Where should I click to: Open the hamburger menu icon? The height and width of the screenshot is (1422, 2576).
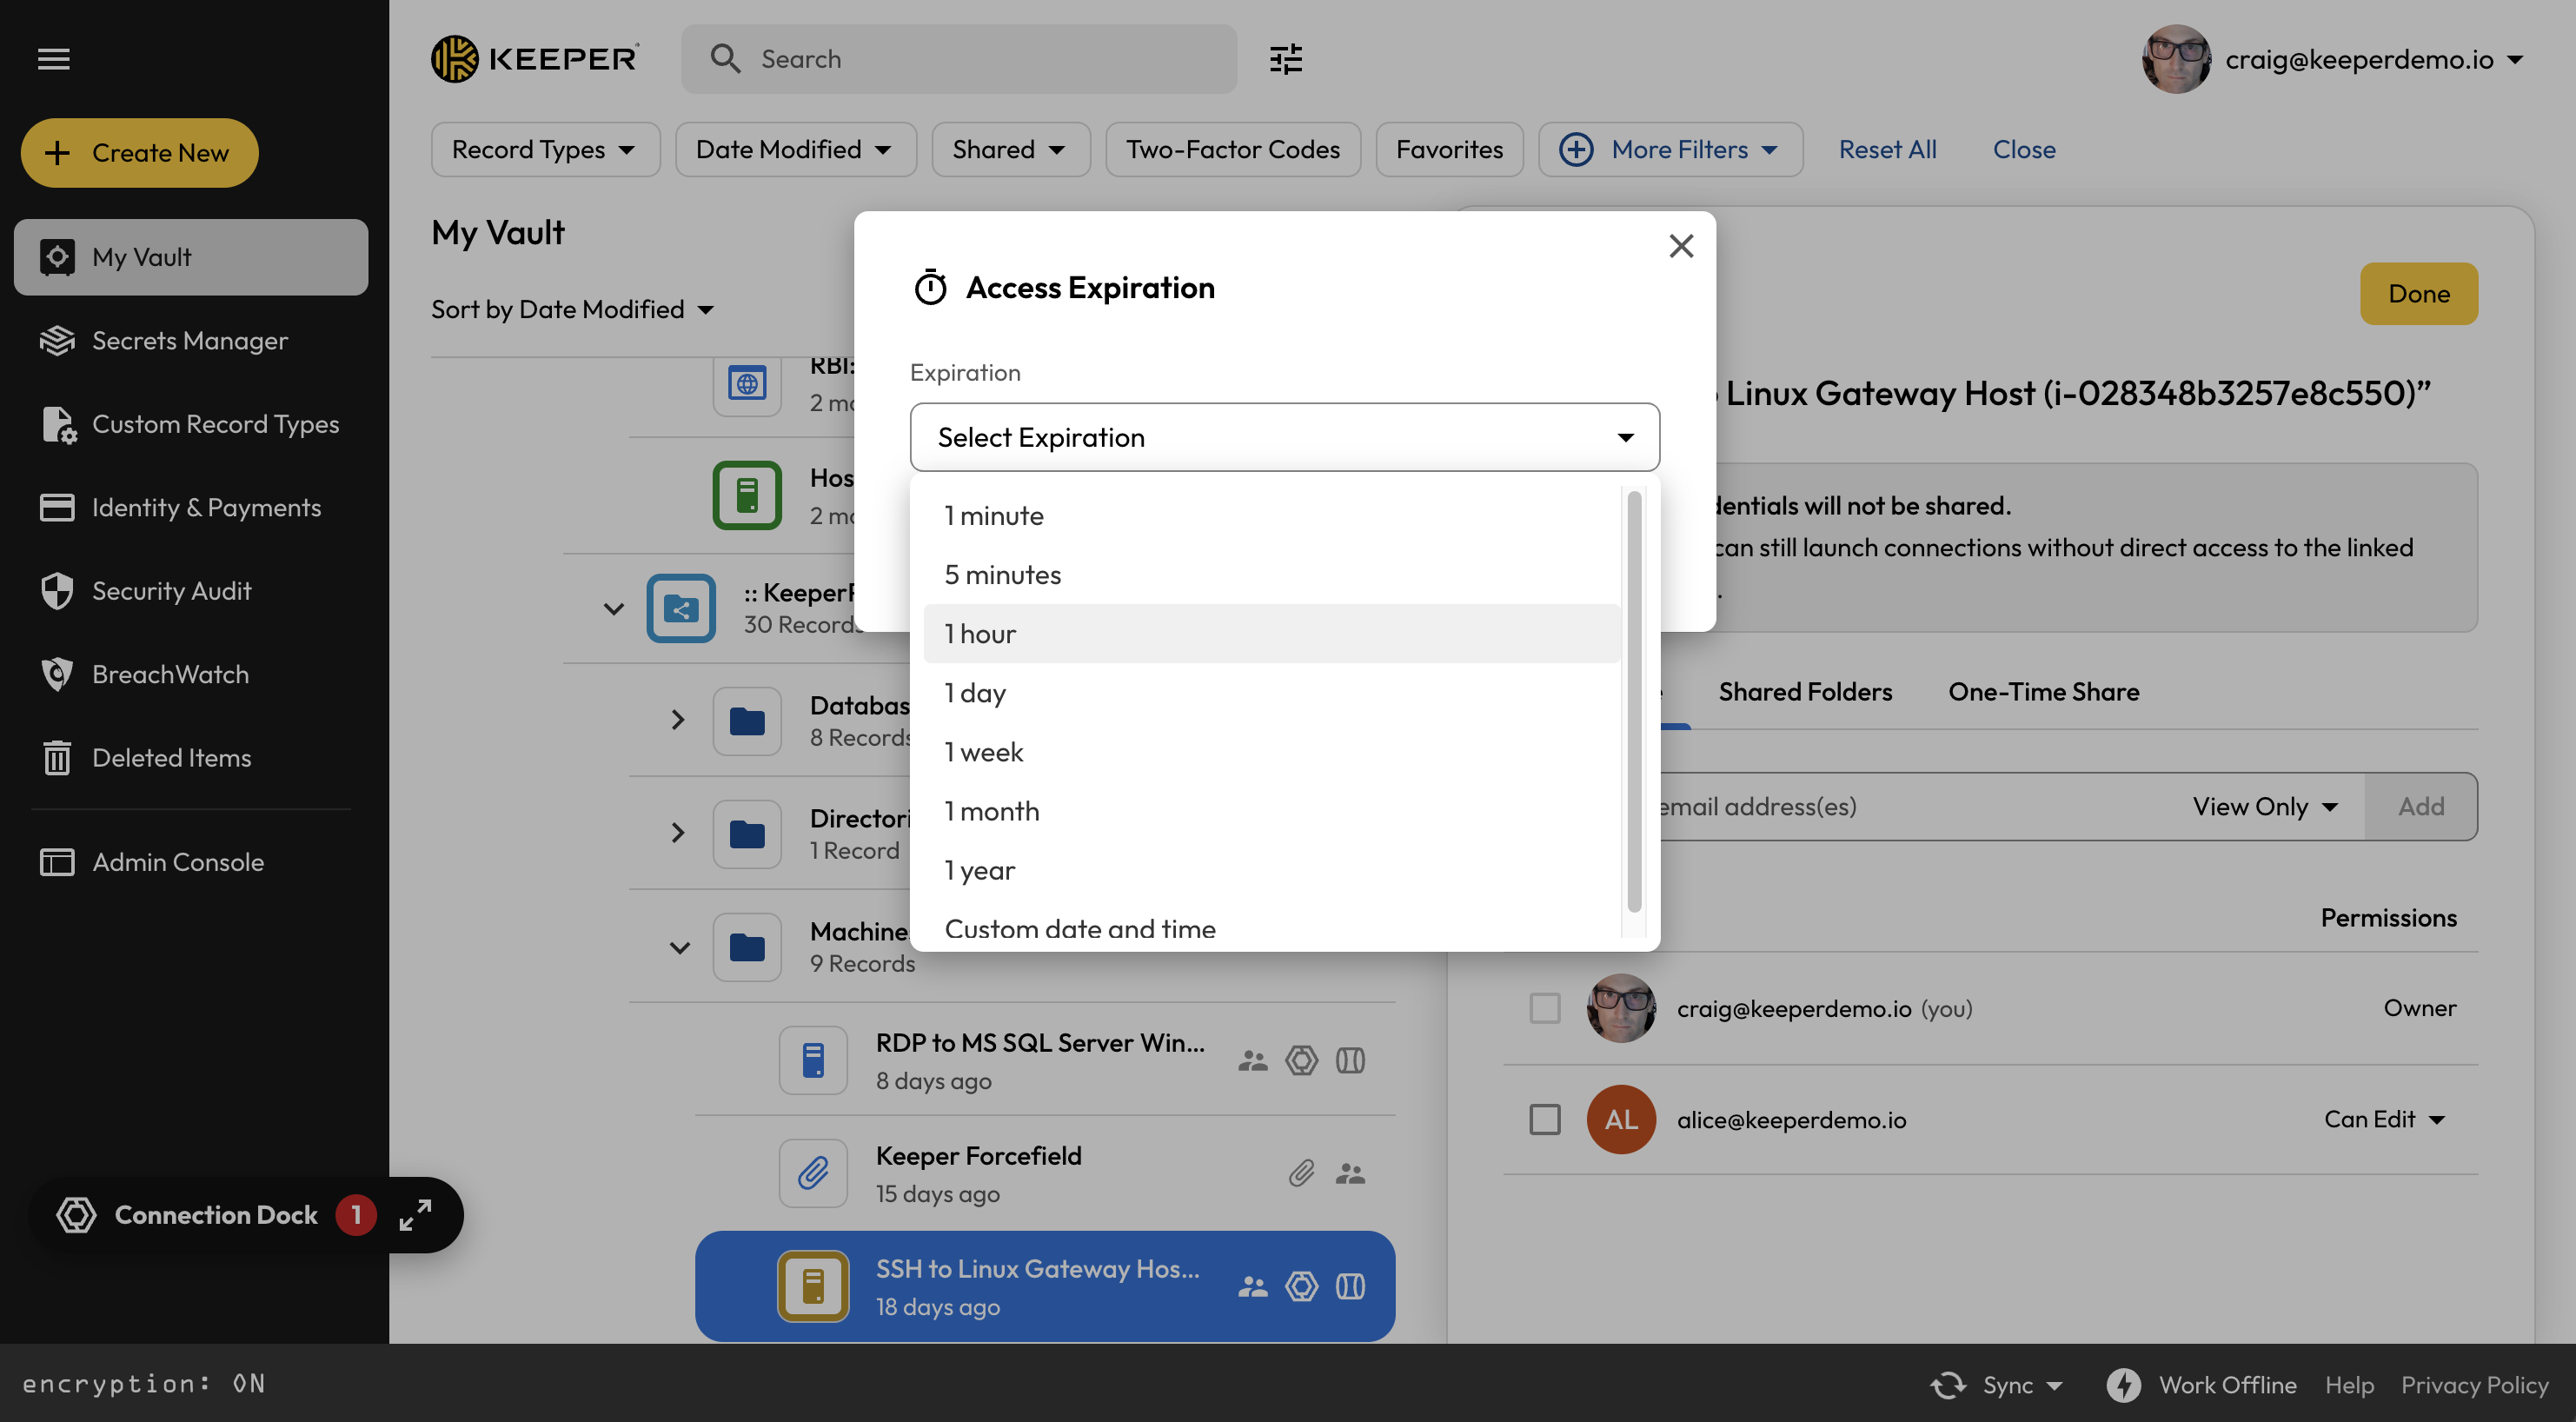(54, 59)
